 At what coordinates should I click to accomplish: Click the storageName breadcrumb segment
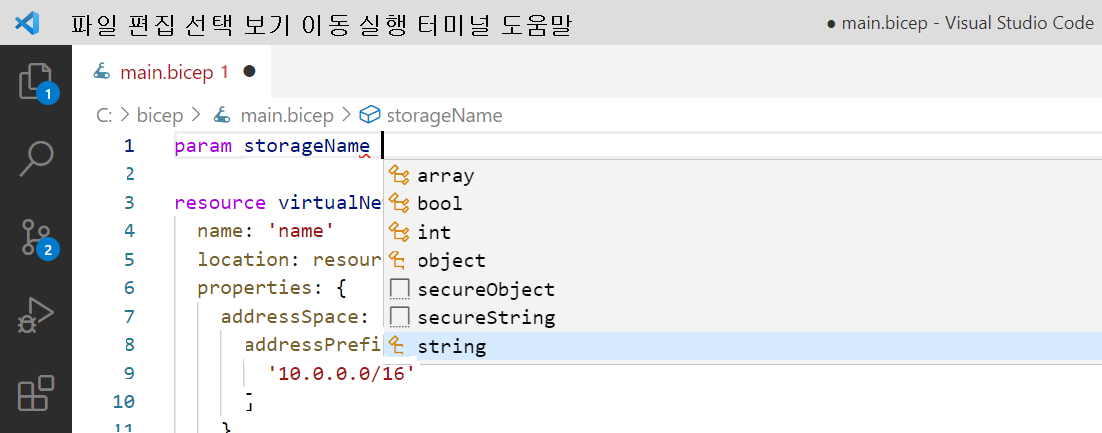[x=444, y=115]
